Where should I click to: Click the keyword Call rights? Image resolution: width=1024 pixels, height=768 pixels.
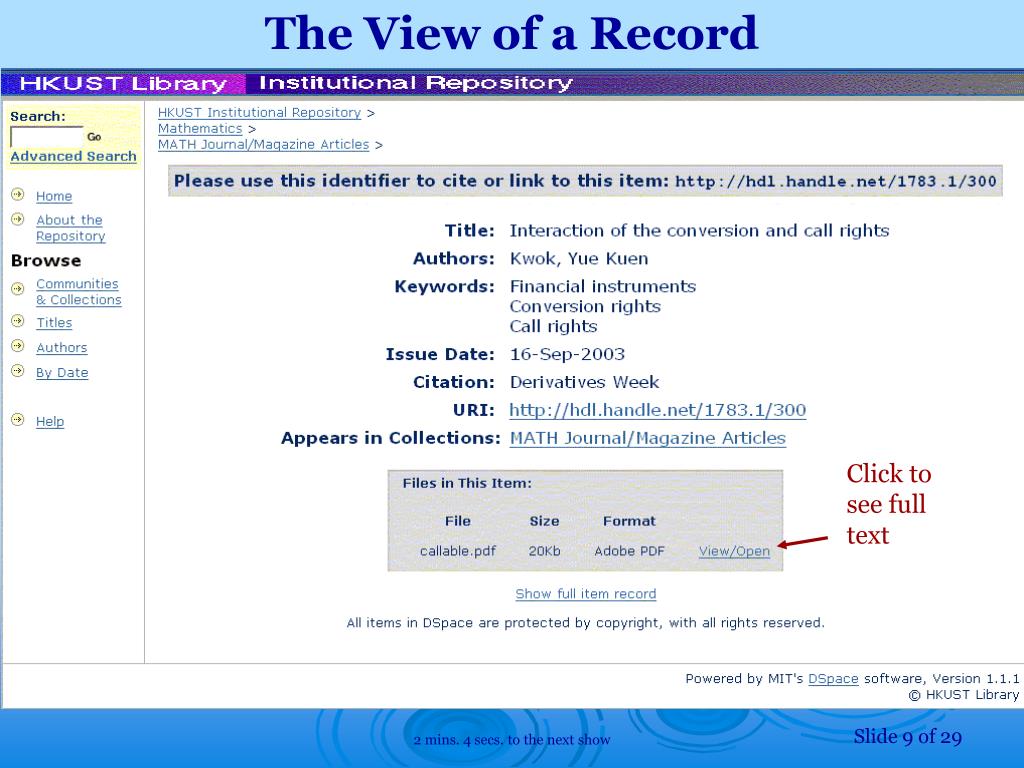point(553,327)
